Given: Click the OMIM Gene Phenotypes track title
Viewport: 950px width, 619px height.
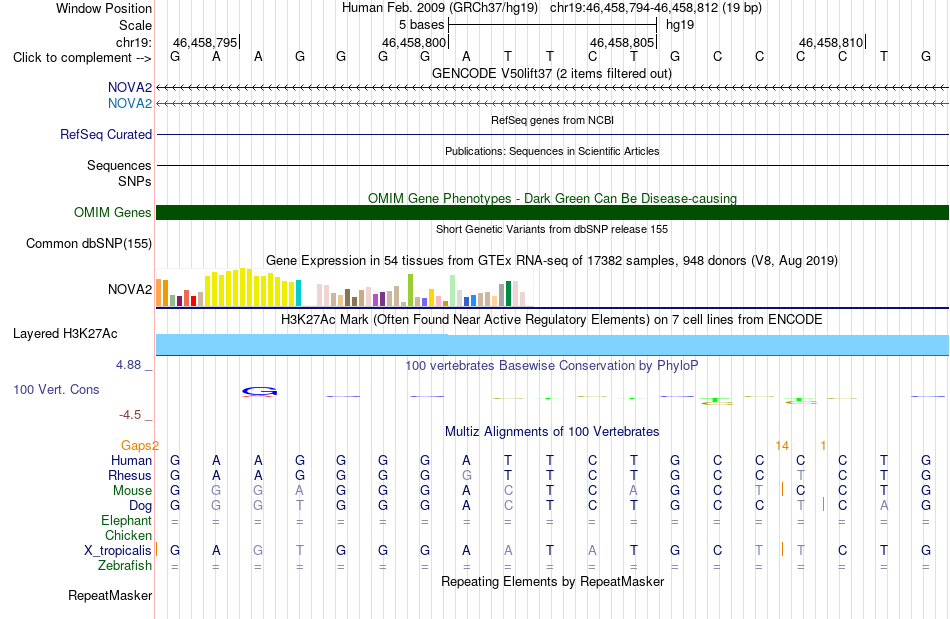Looking at the screenshot, I should coord(553,199).
